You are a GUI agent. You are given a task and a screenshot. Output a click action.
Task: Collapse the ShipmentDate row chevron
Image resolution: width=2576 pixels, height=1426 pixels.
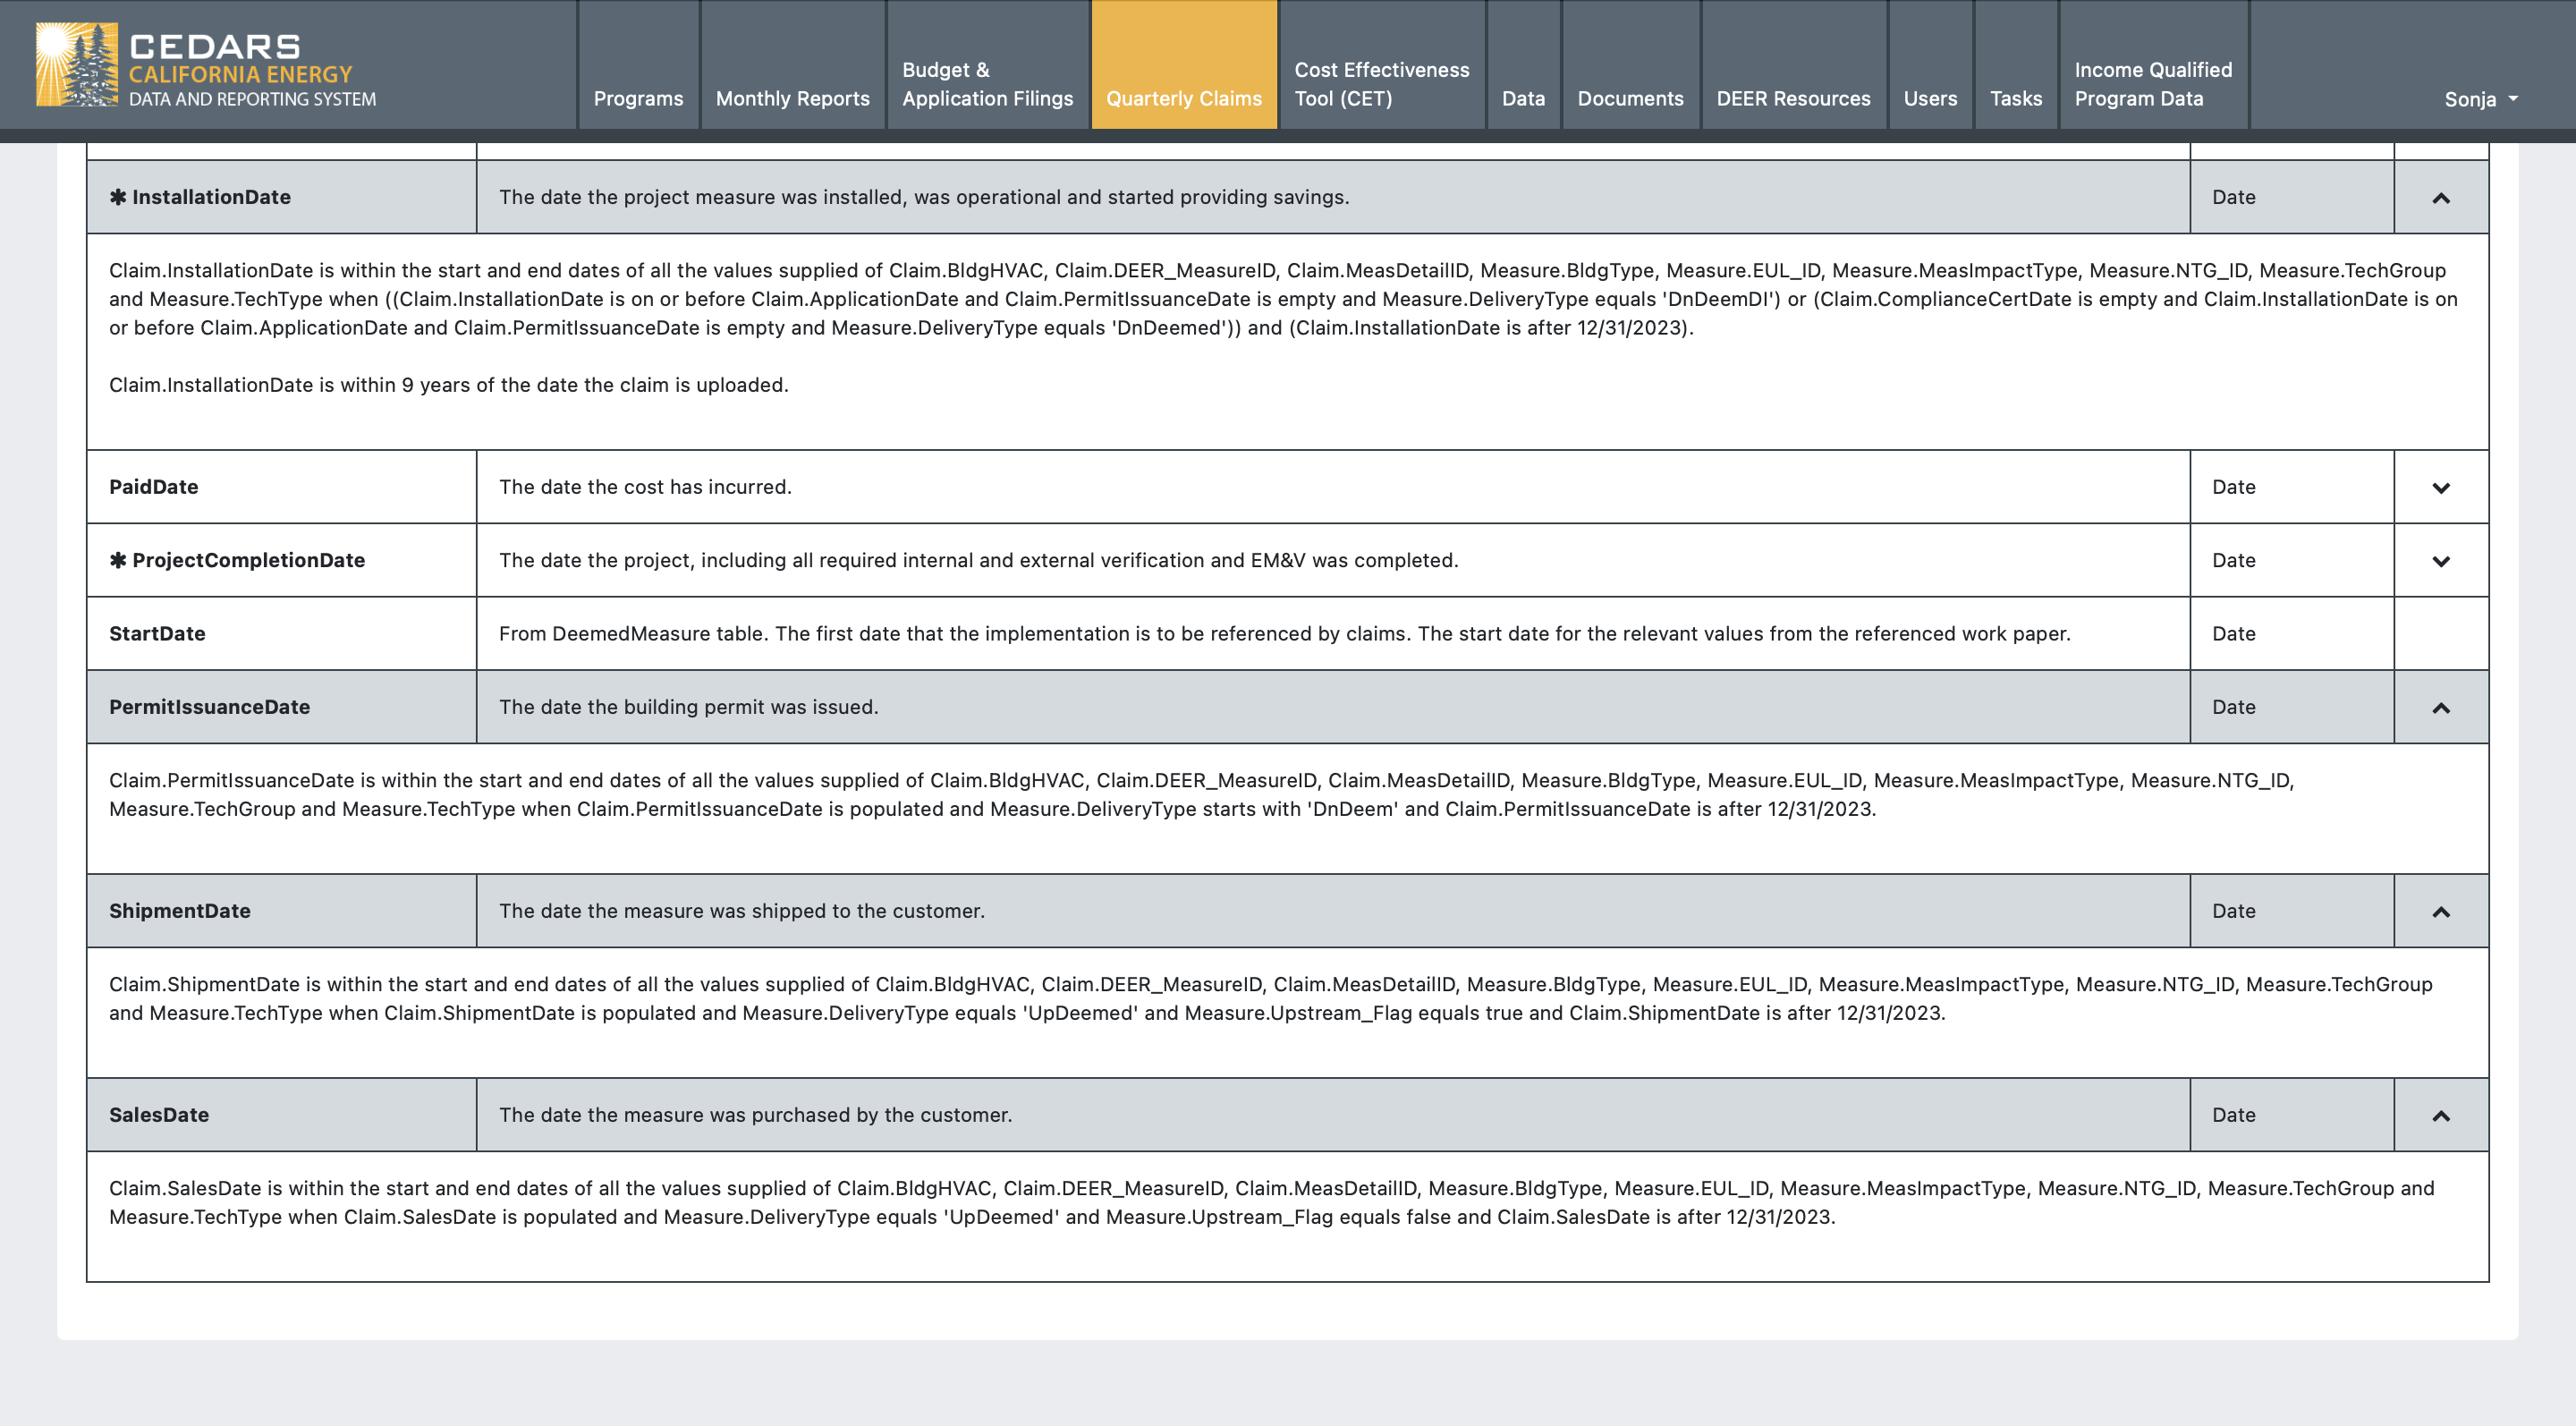pyautogui.click(x=2440, y=912)
